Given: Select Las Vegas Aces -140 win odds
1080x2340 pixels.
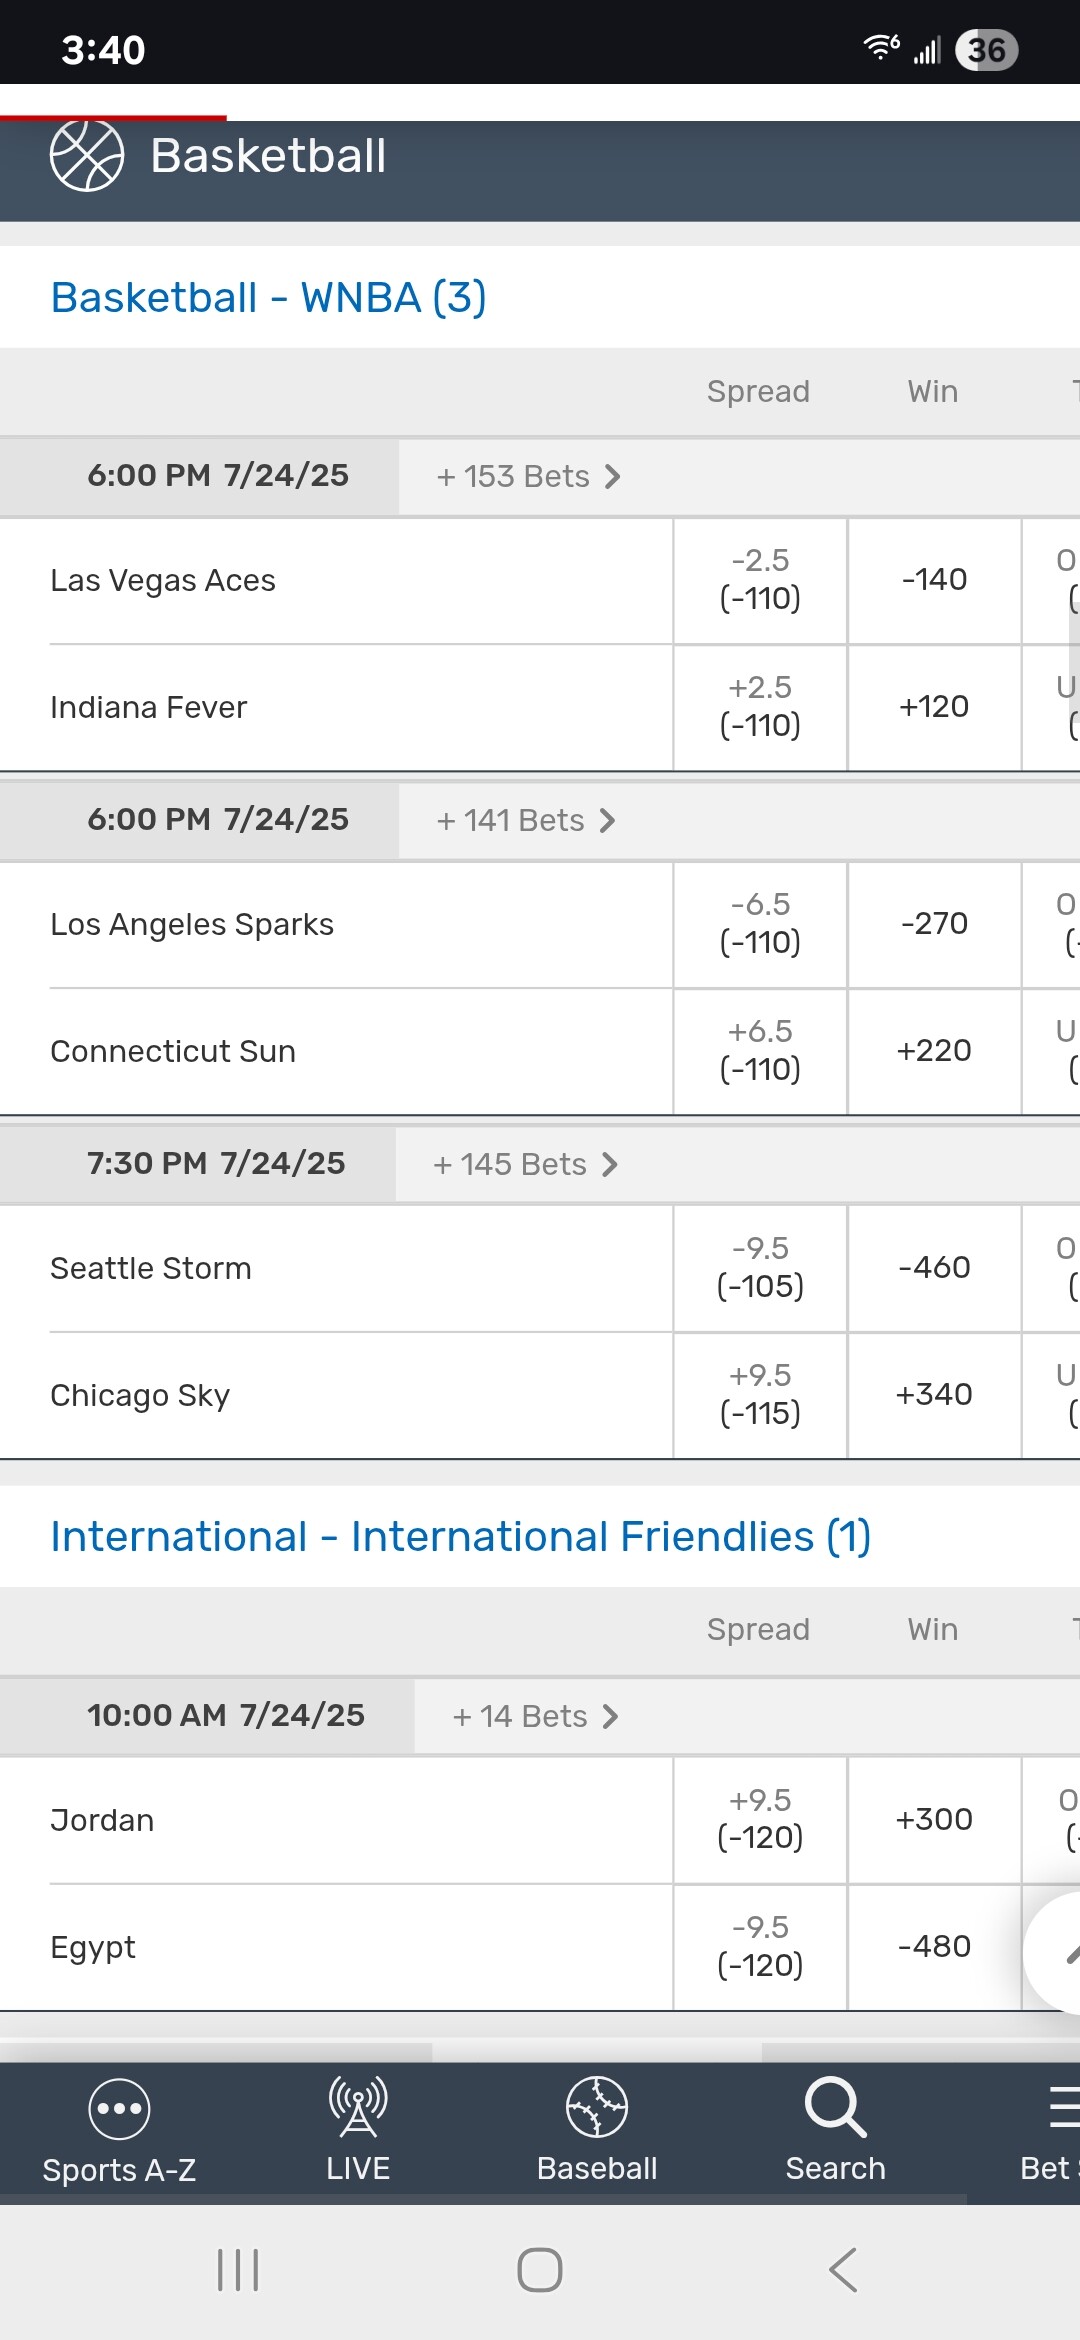Looking at the screenshot, I should tap(934, 580).
